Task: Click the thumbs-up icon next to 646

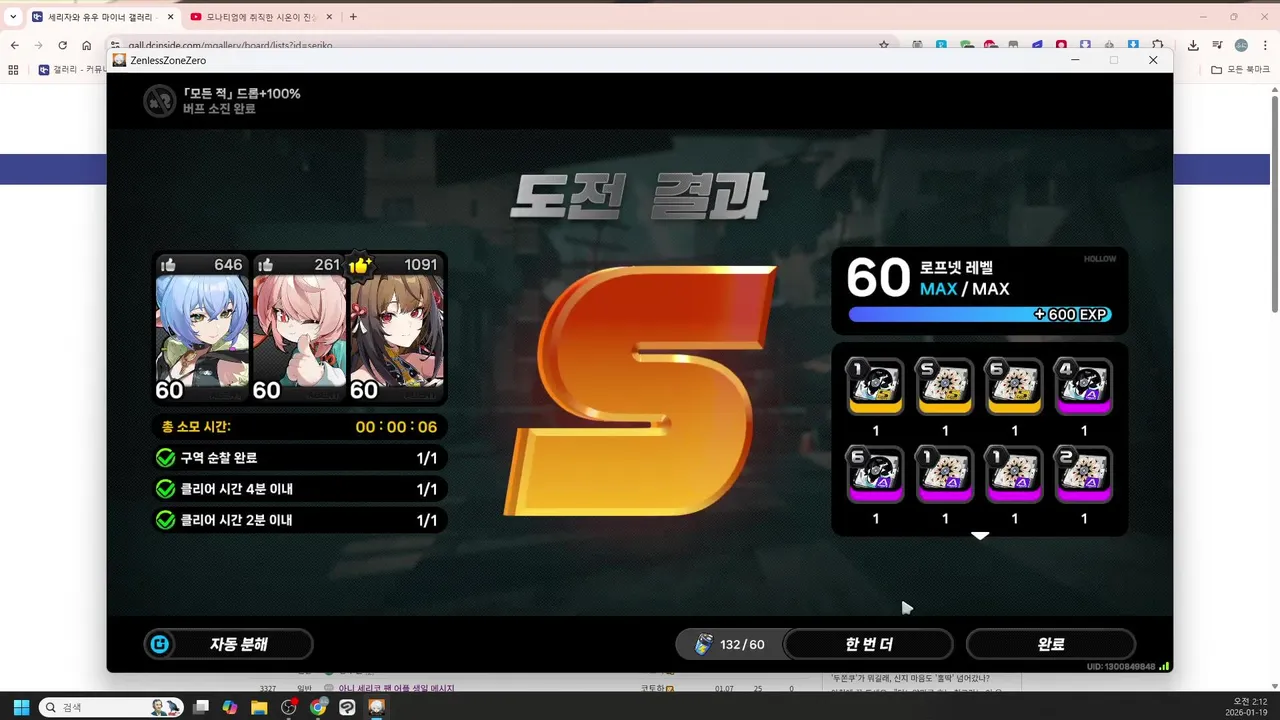Action: click(168, 265)
